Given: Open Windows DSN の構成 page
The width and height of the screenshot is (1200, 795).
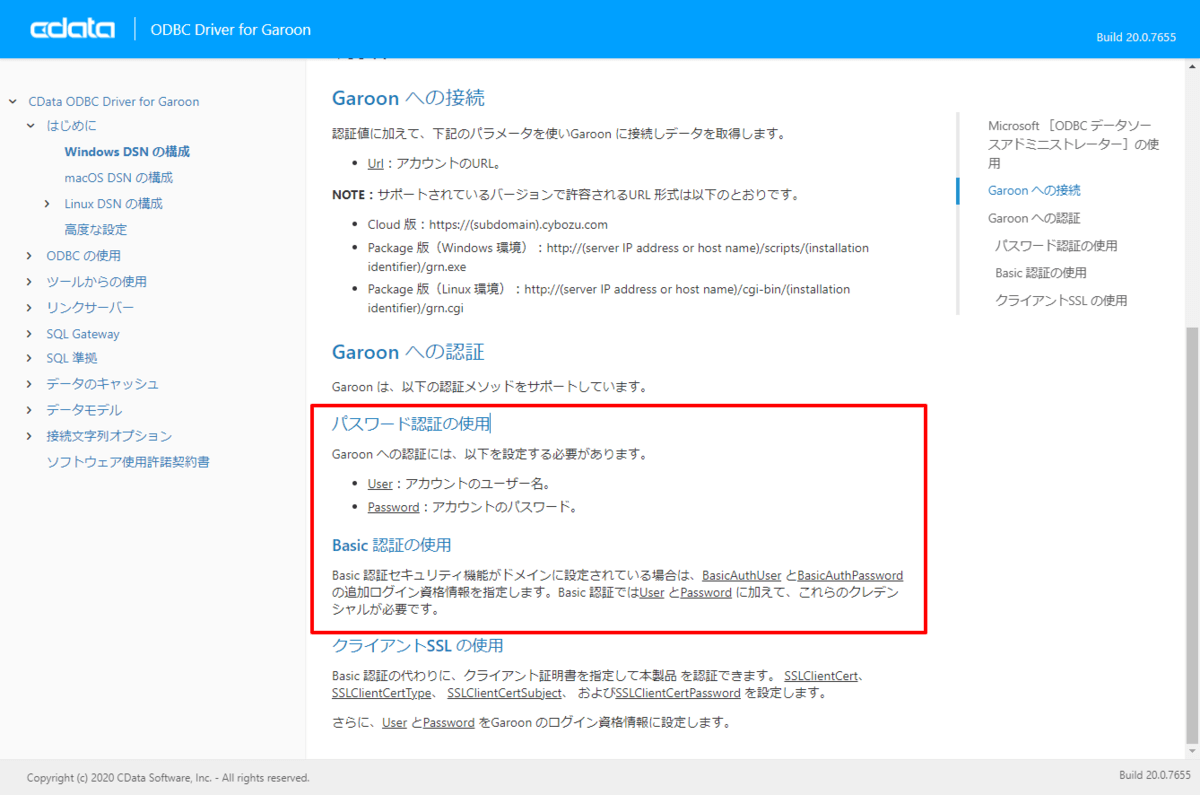Looking at the screenshot, I should (127, 152).
